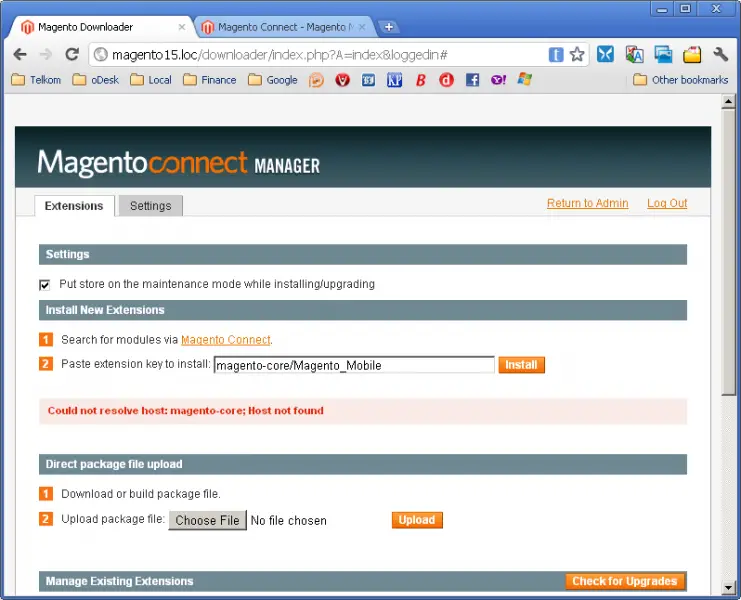This screenshot has width=741, height=600.
Task: Switch to Magento Downloader browser tab
Action: [x=99, y=27]
